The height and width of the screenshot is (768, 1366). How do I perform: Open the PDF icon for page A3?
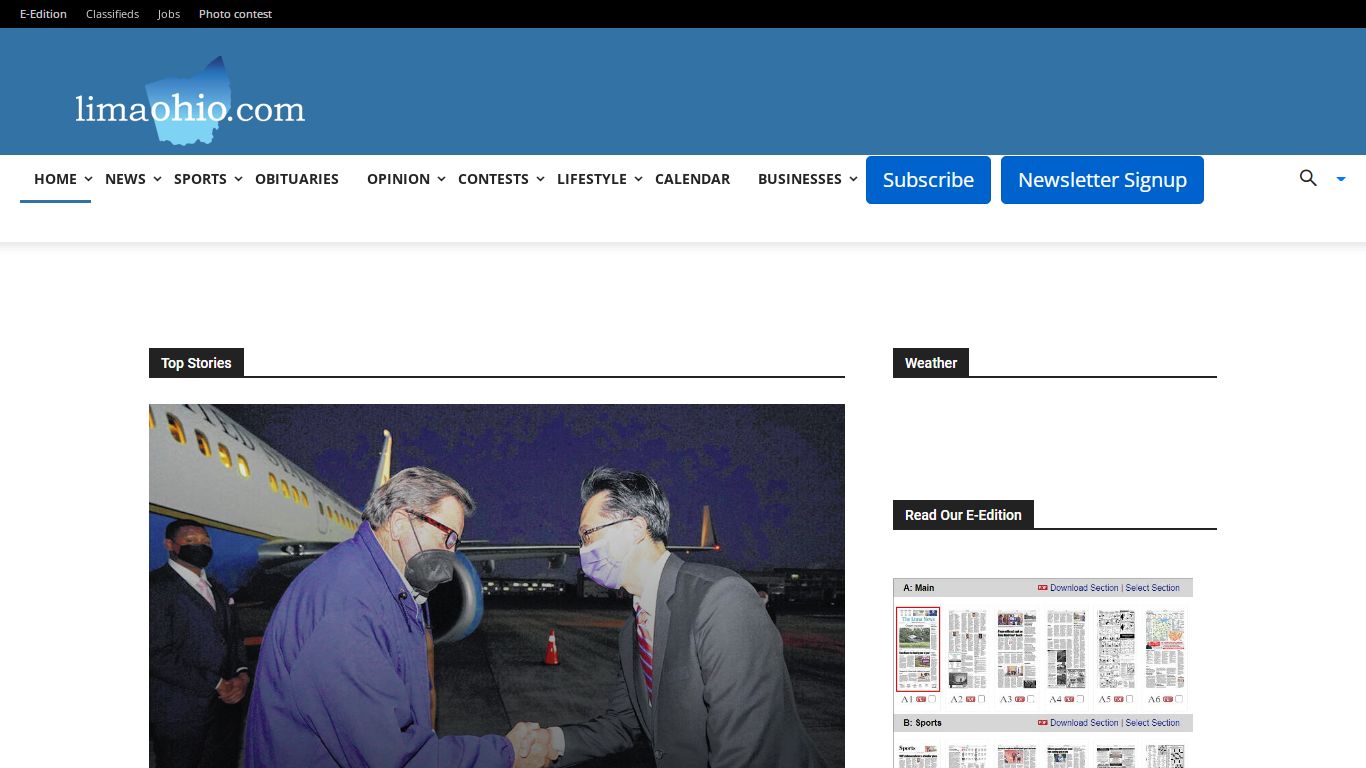(x=1020, y=699)
